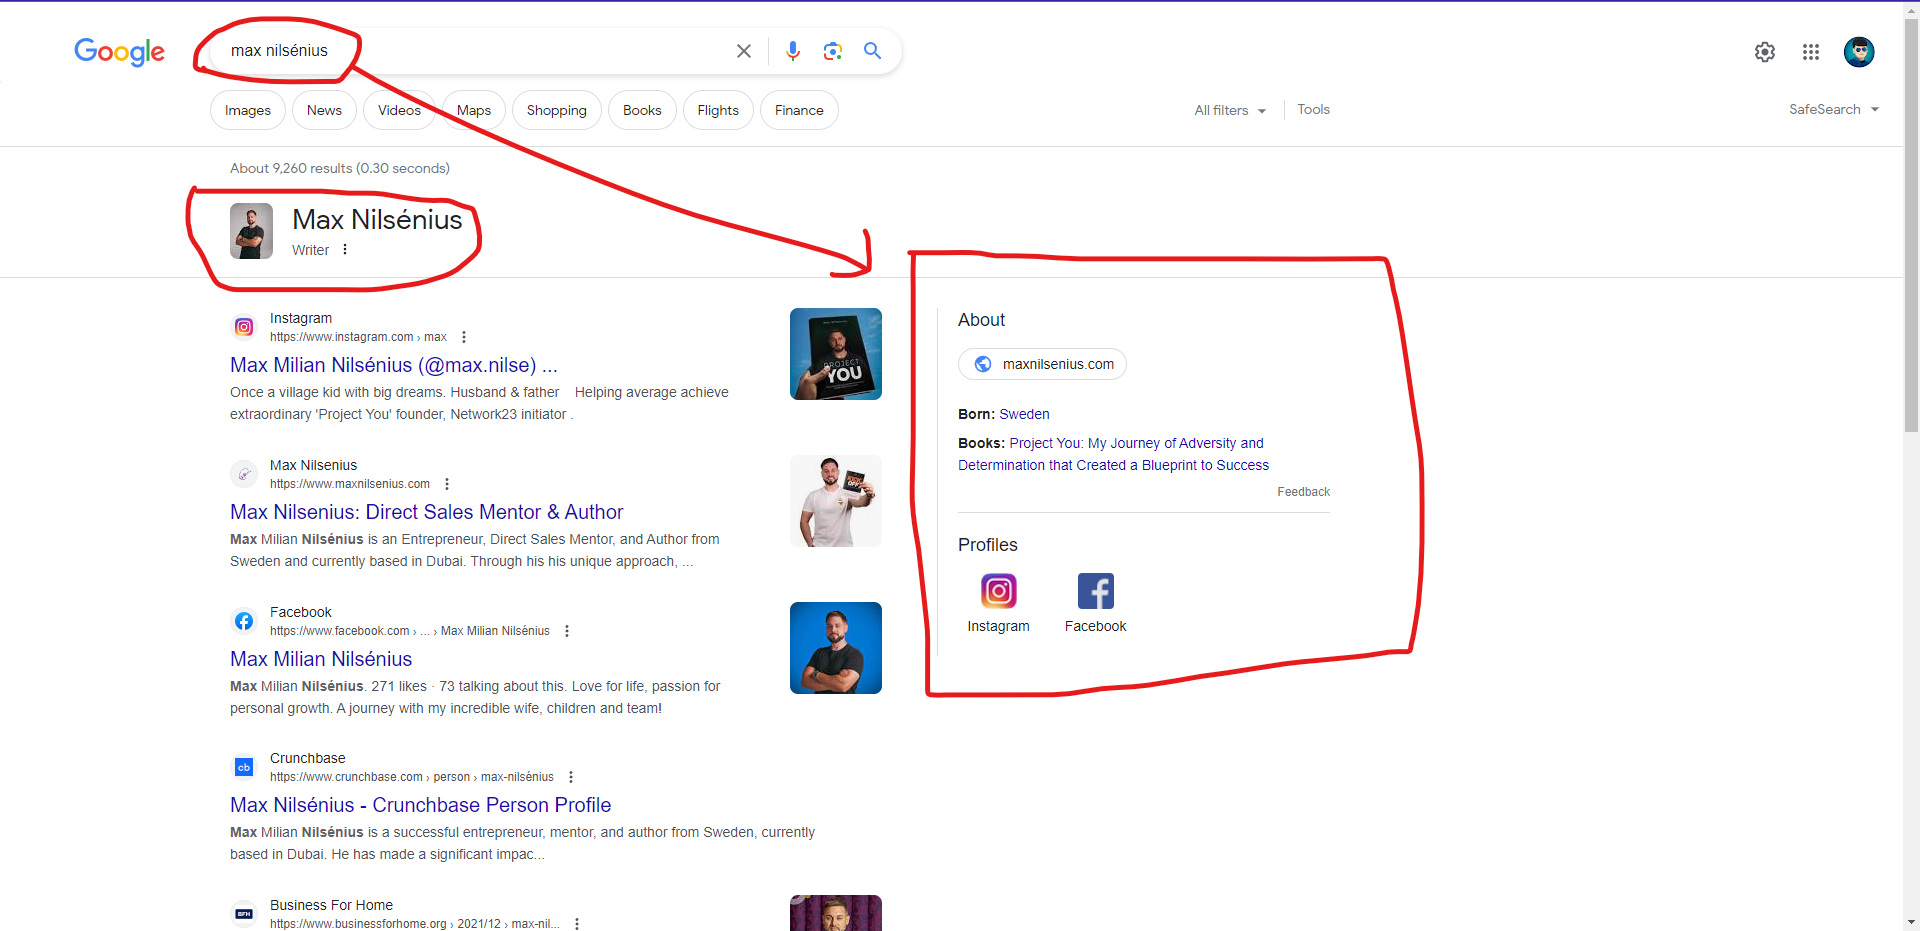Open the Google apps grid
The width and height of the screenshot is (1920, 931).
click(x=1811, y=52)
